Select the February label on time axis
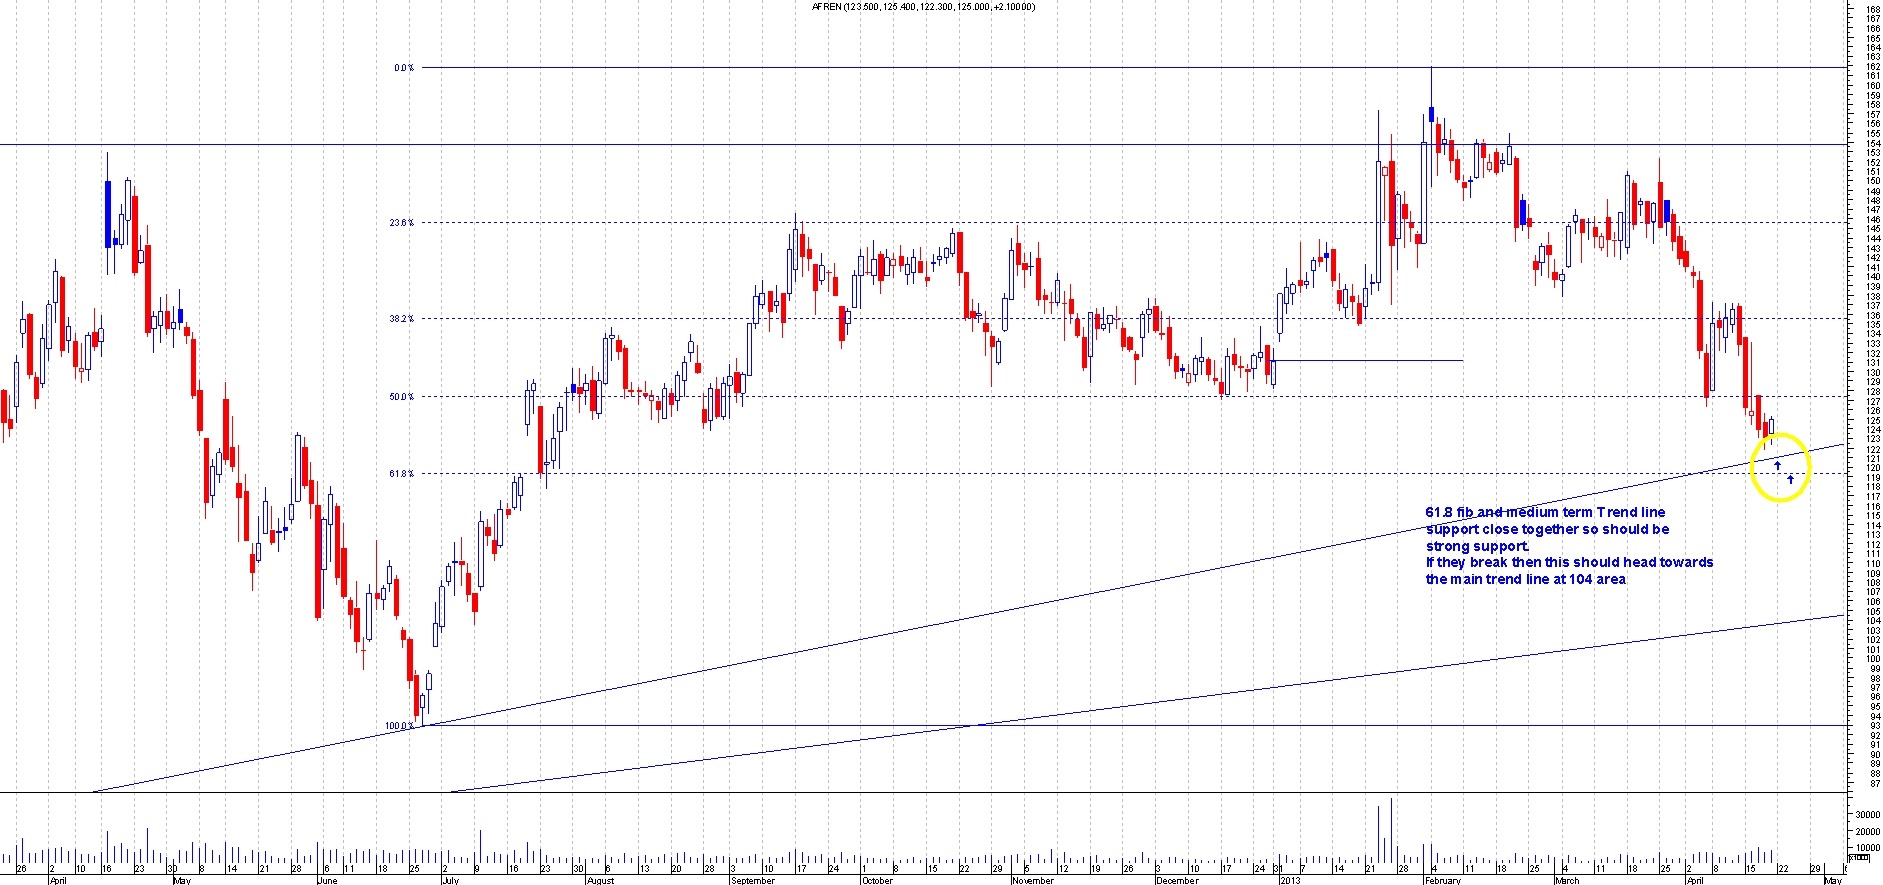The height and width of the screenshot is (885, 1883). 1443,880
